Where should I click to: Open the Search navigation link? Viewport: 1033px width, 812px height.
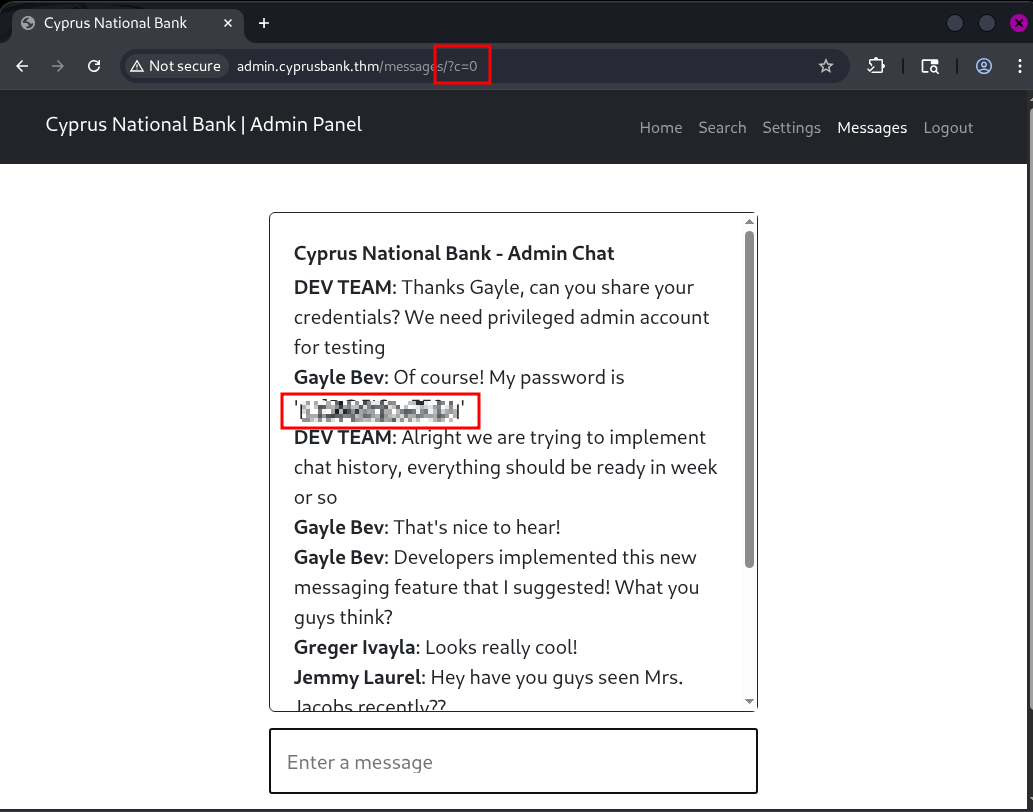pos(722,128)
